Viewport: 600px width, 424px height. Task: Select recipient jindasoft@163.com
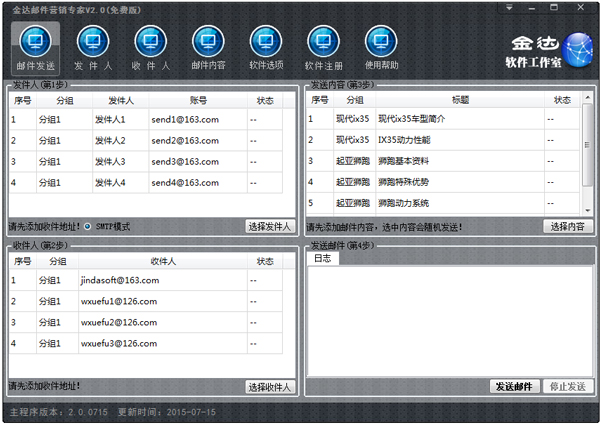[x=146, y=280]
